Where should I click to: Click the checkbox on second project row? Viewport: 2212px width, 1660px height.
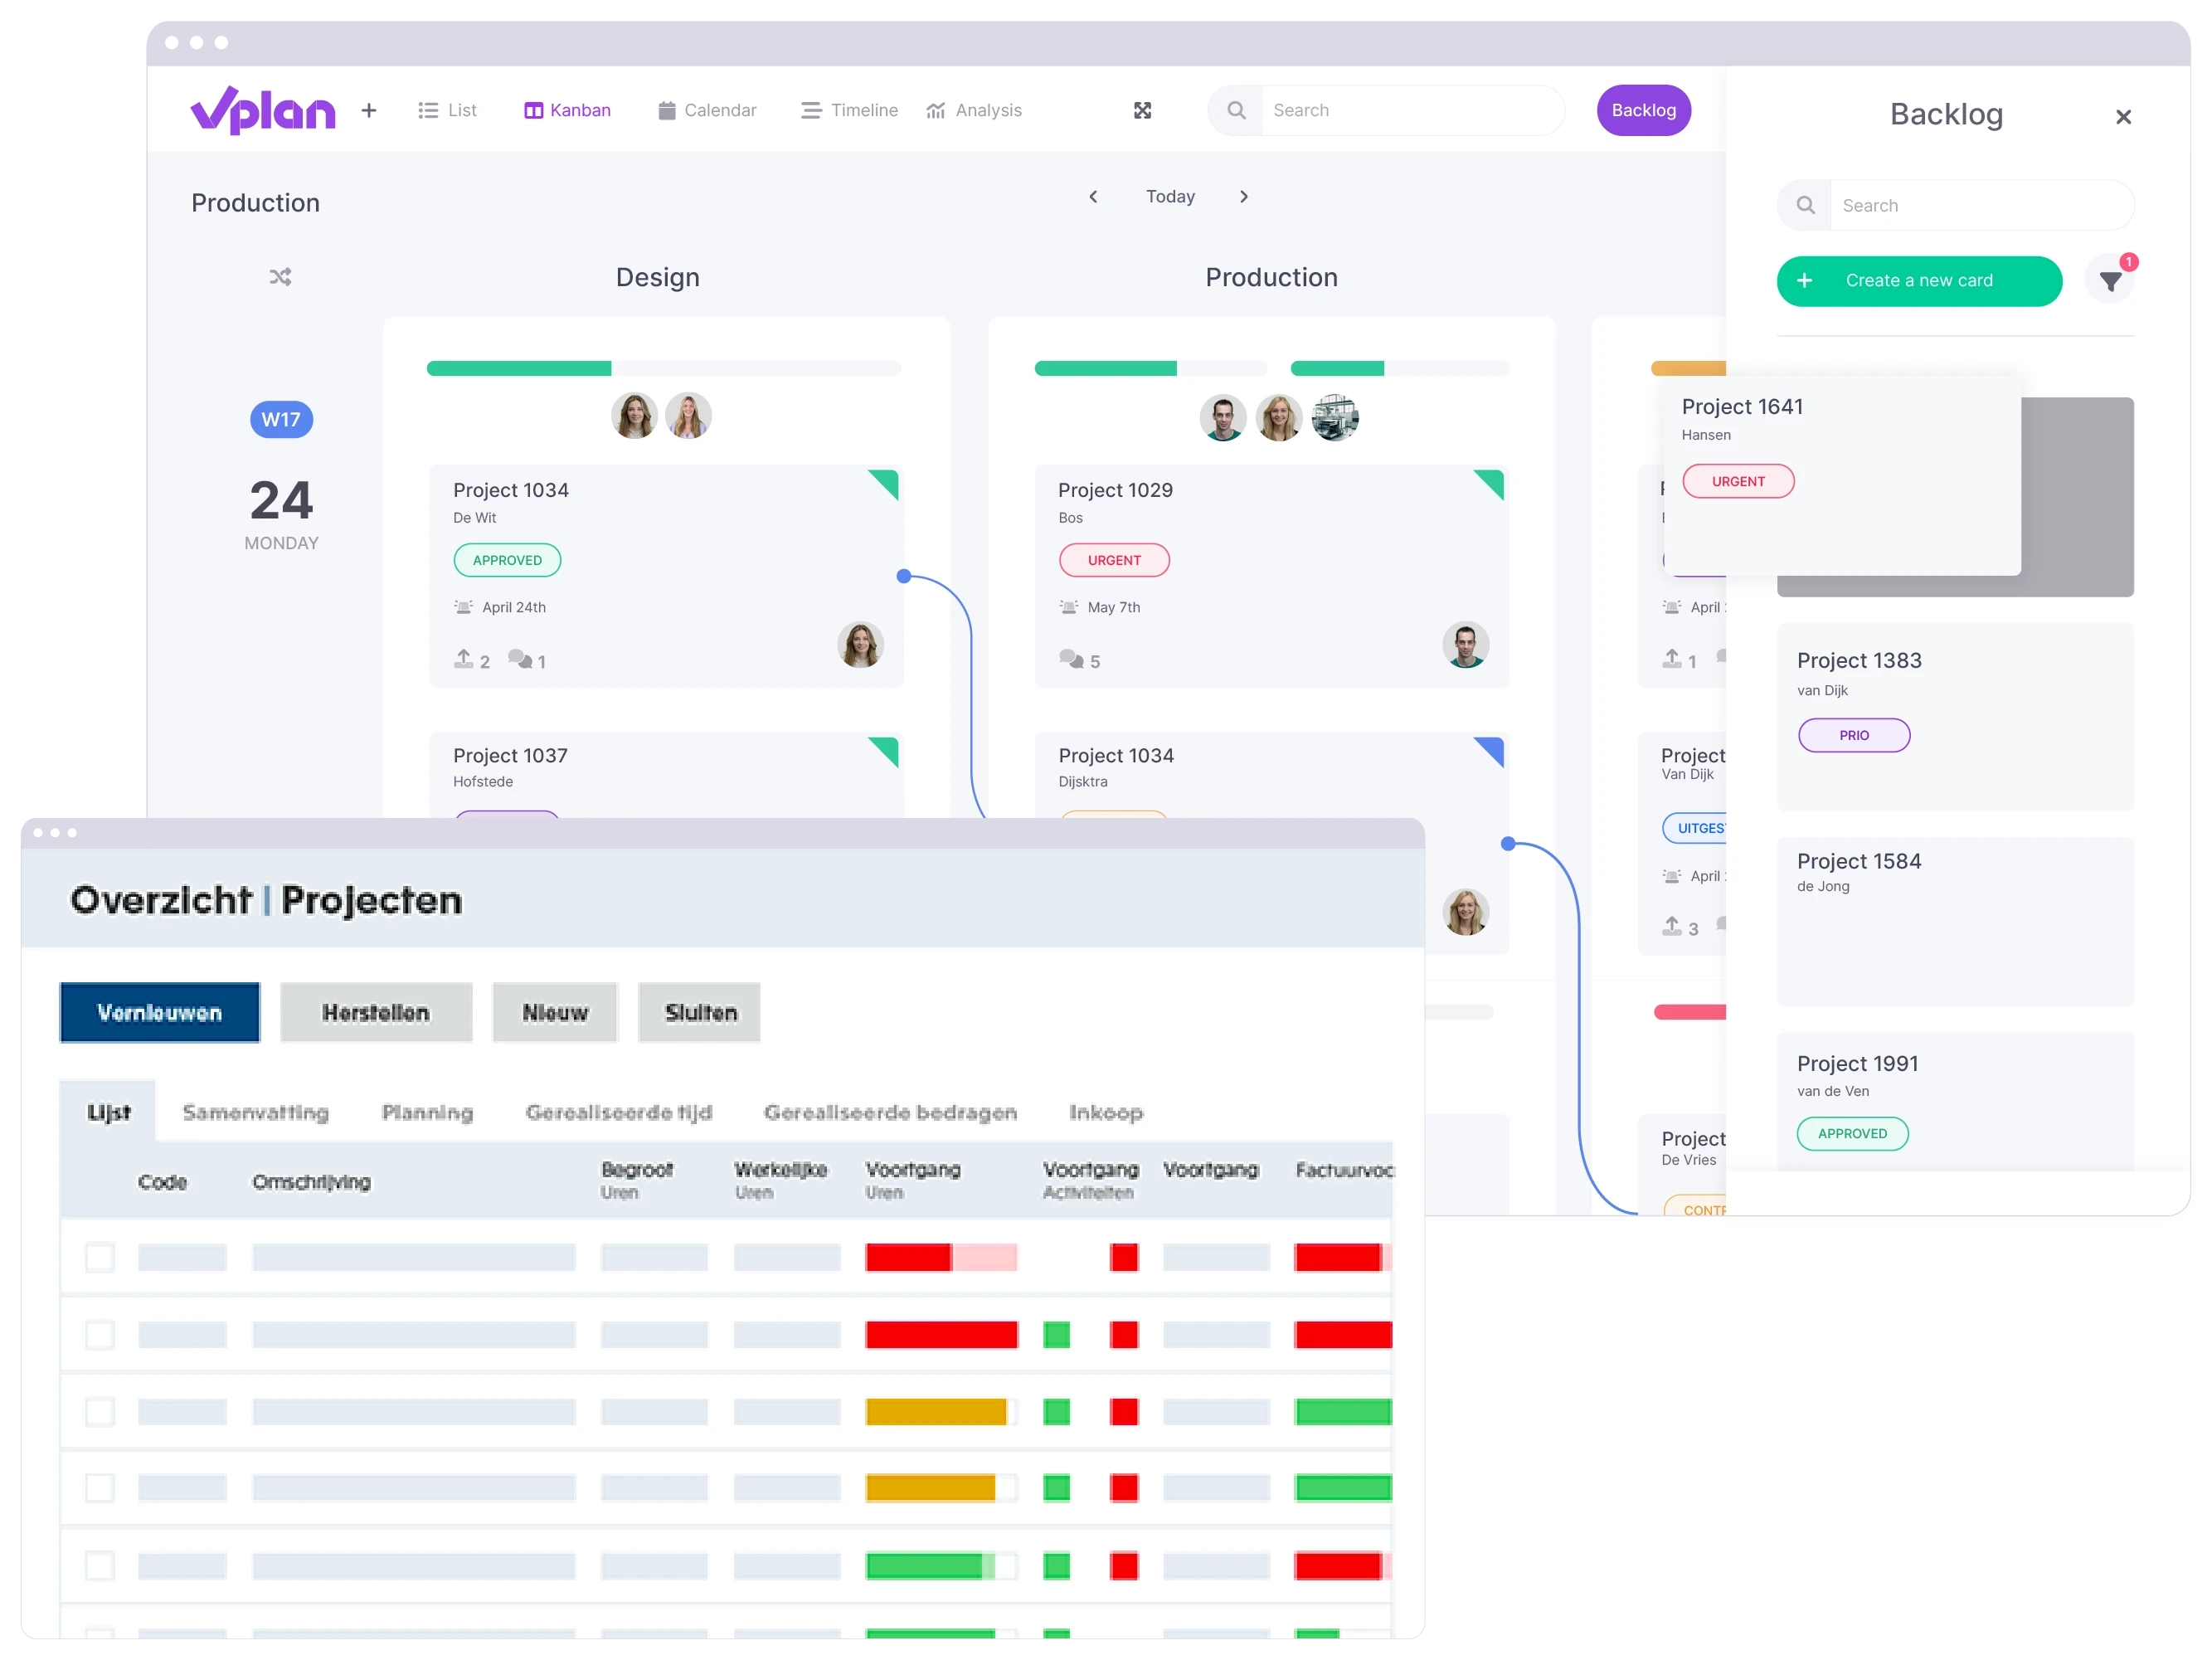[100, 1332]
